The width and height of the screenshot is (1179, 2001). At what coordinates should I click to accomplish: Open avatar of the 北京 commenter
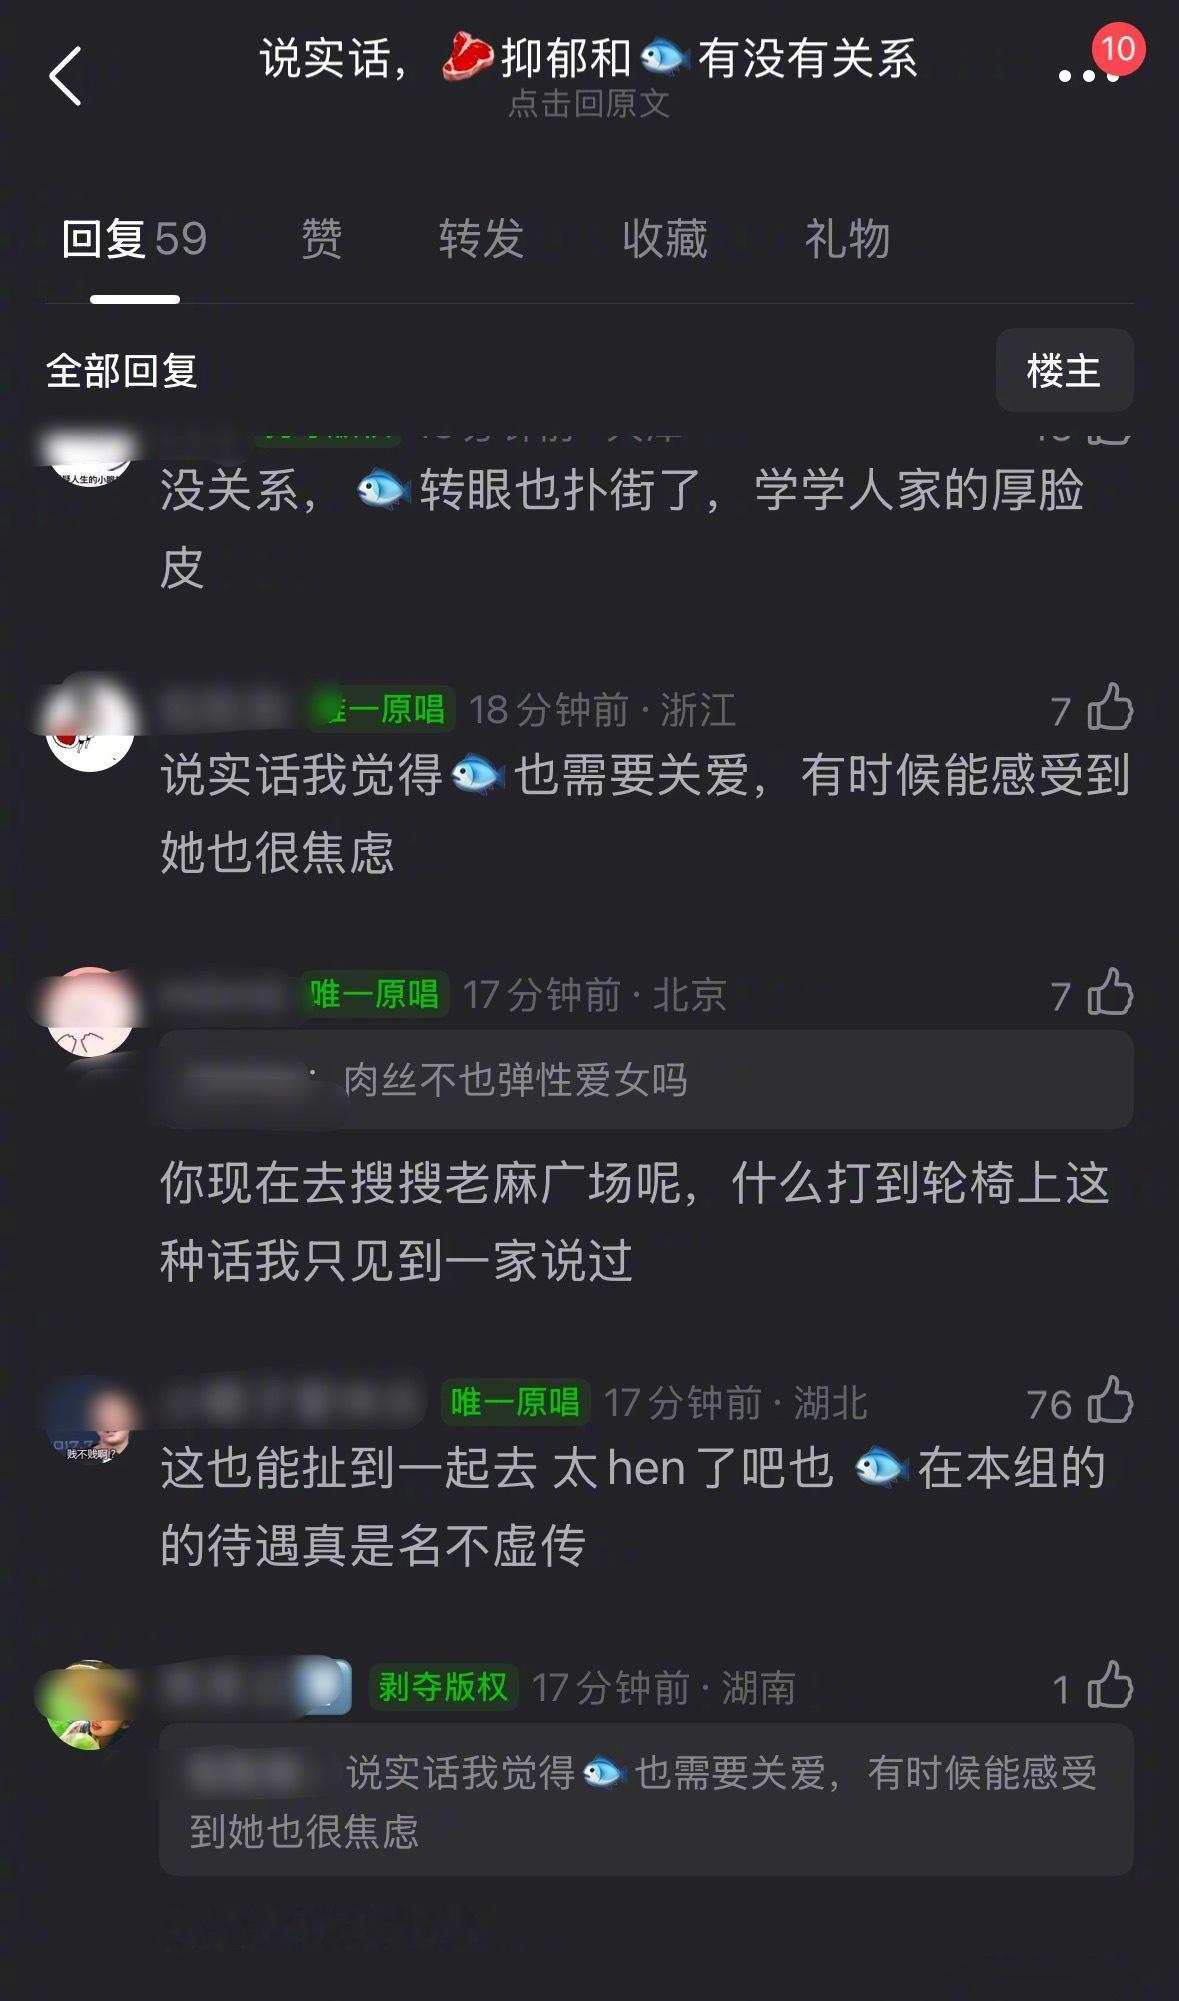(x=90, y=1012)
